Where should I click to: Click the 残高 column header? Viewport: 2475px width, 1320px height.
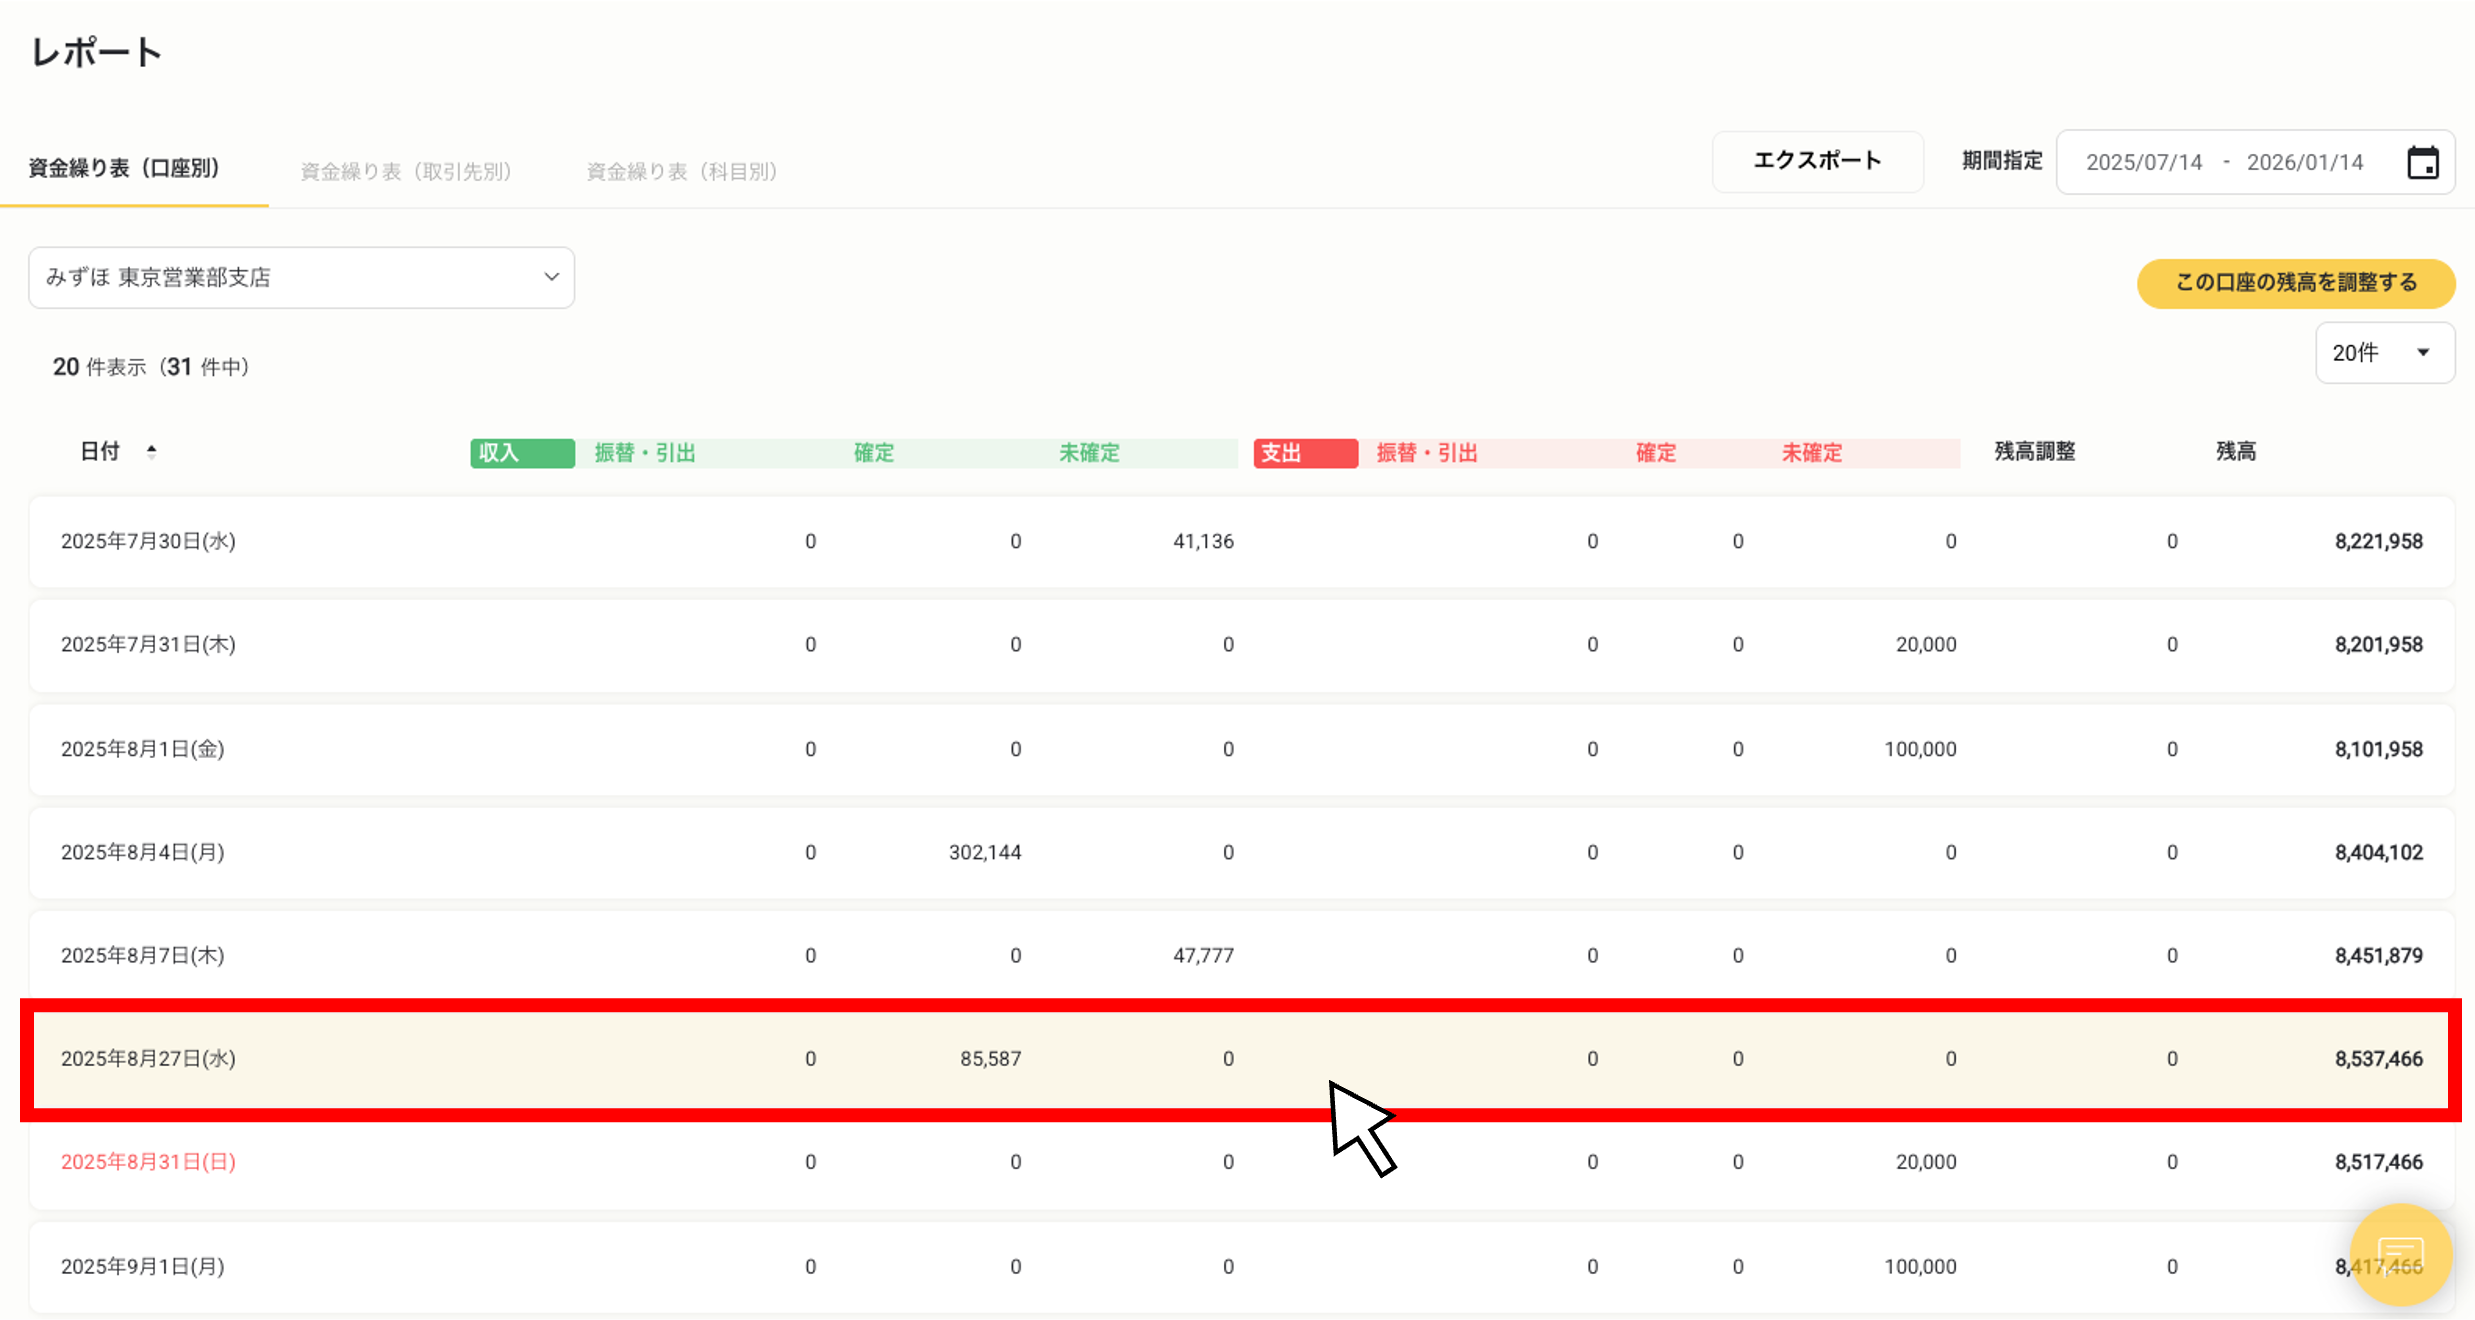[2235, 451]
